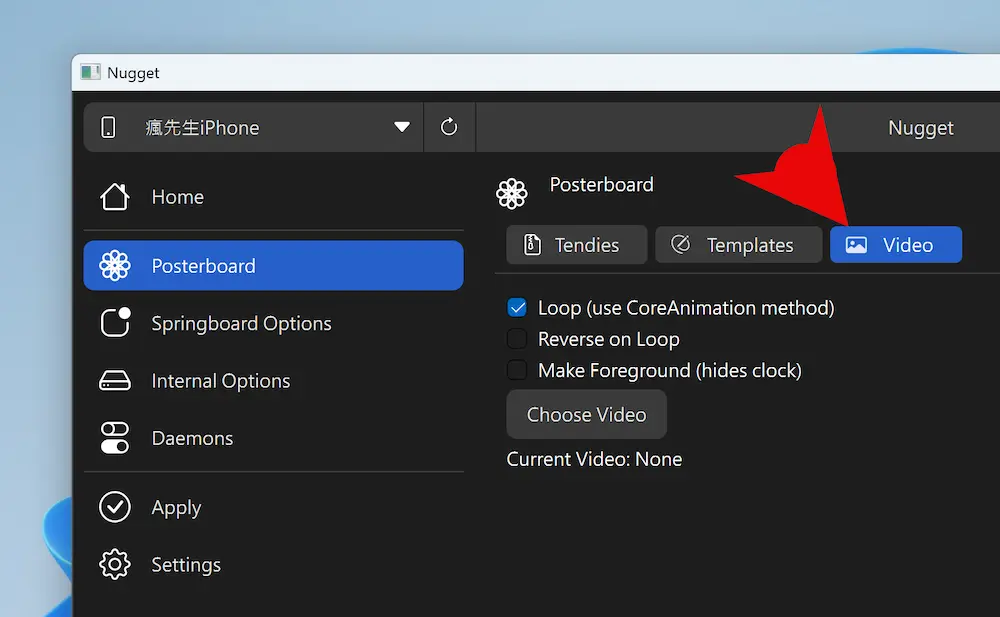Switch to the Tendies tab
The width and height of the screenshot is (1000, 617).
(576, 245)
